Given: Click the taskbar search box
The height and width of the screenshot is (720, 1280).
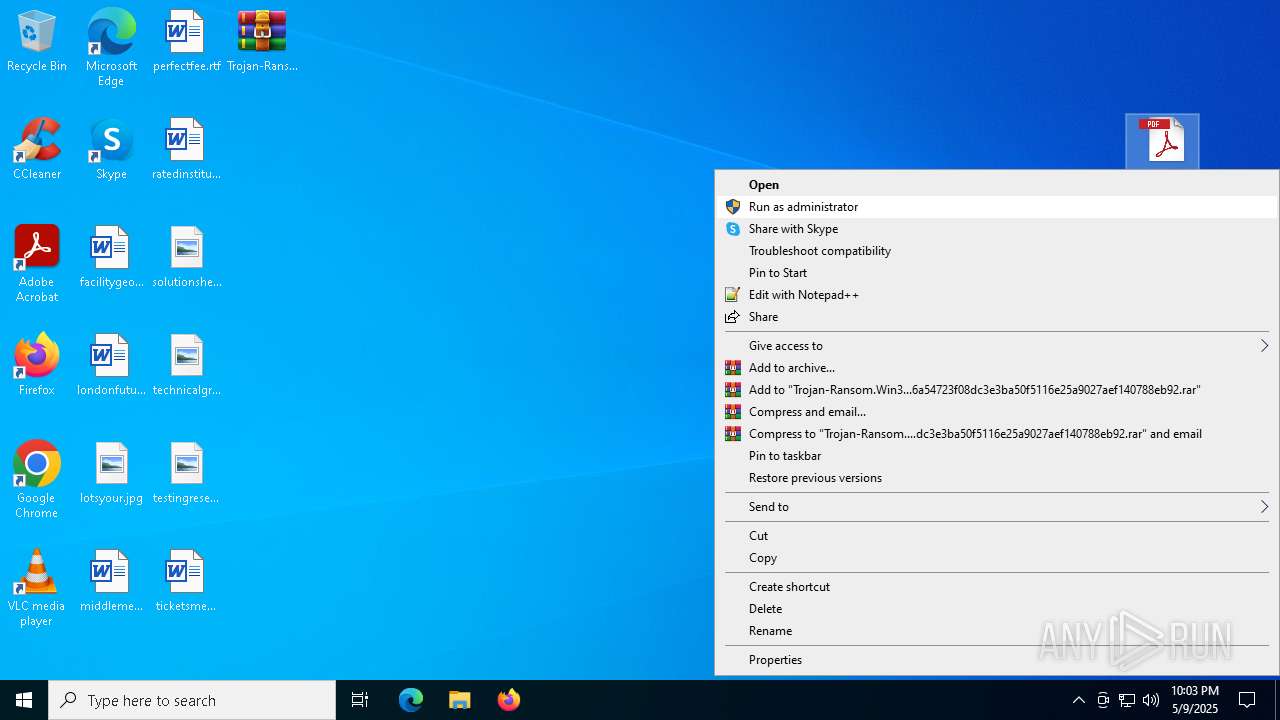Looking at the screenshot, I should coord(192,700).
